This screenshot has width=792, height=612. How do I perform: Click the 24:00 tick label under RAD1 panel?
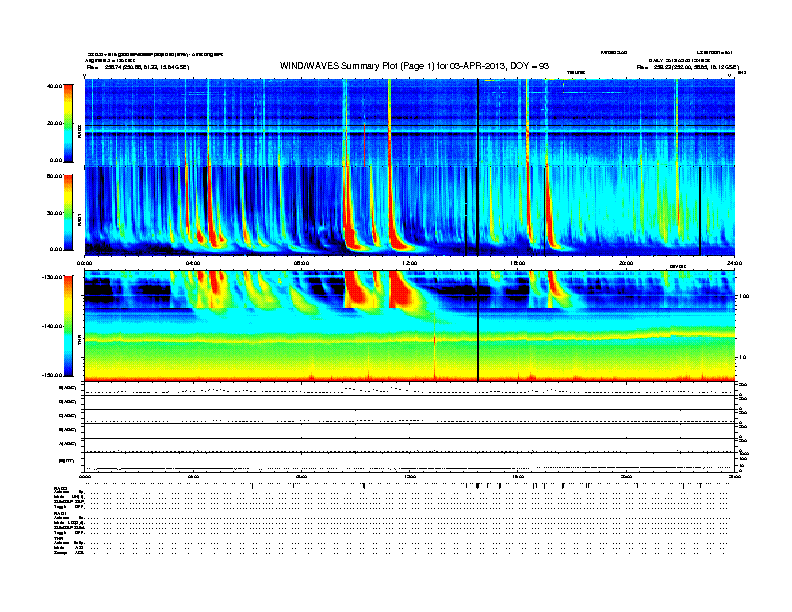tap(734, 263)
